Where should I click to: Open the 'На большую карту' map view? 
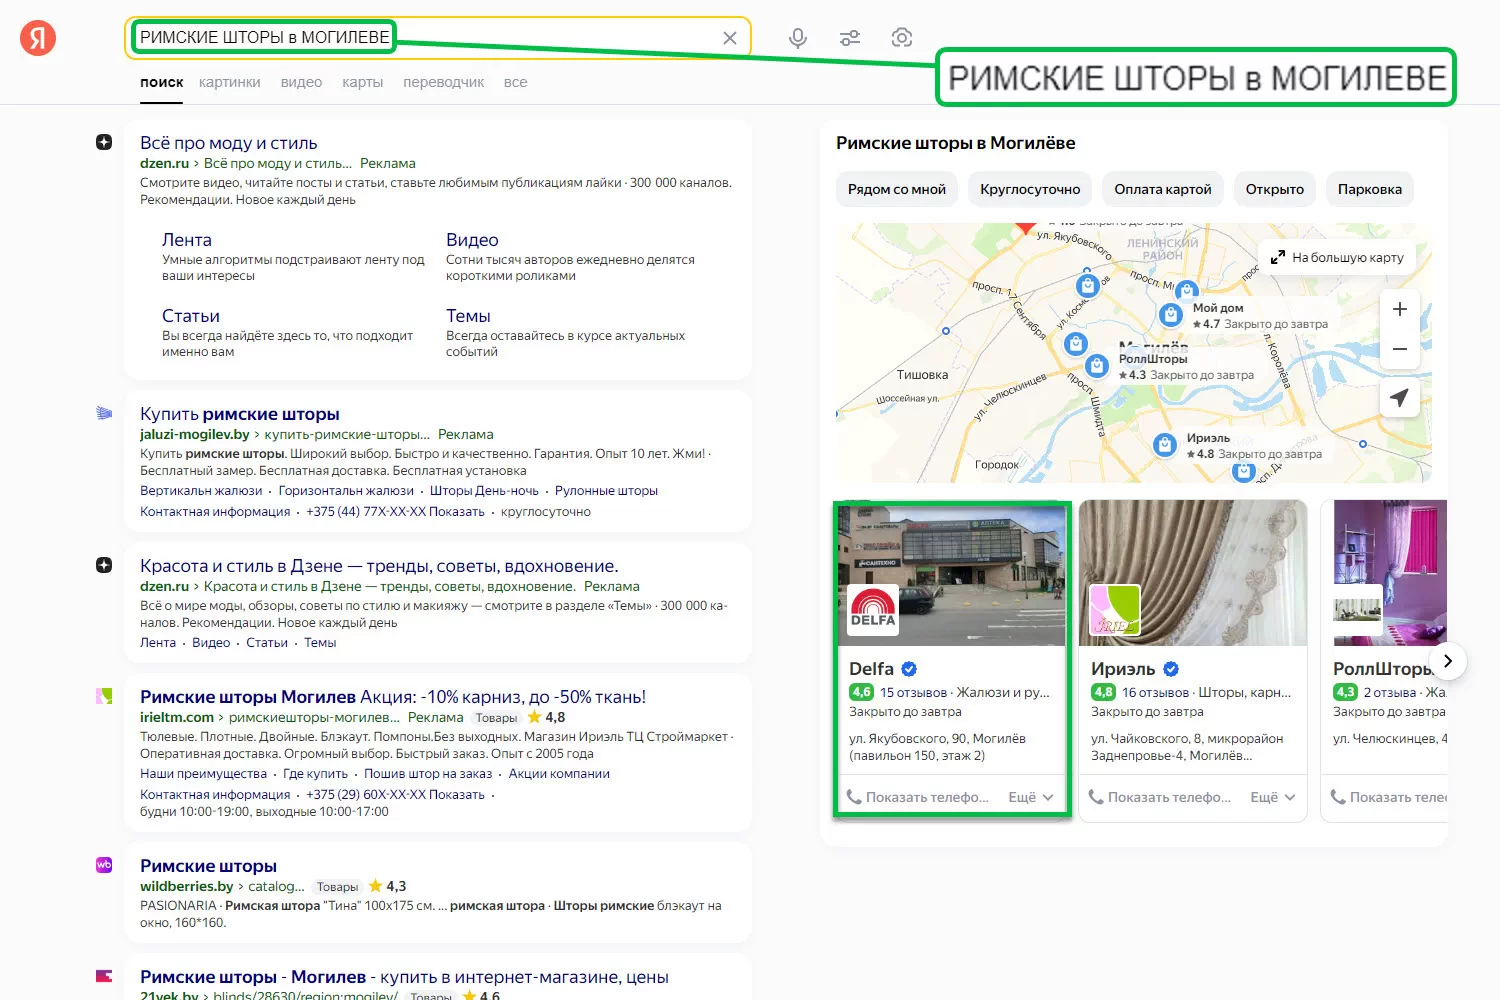point(1337,257)
